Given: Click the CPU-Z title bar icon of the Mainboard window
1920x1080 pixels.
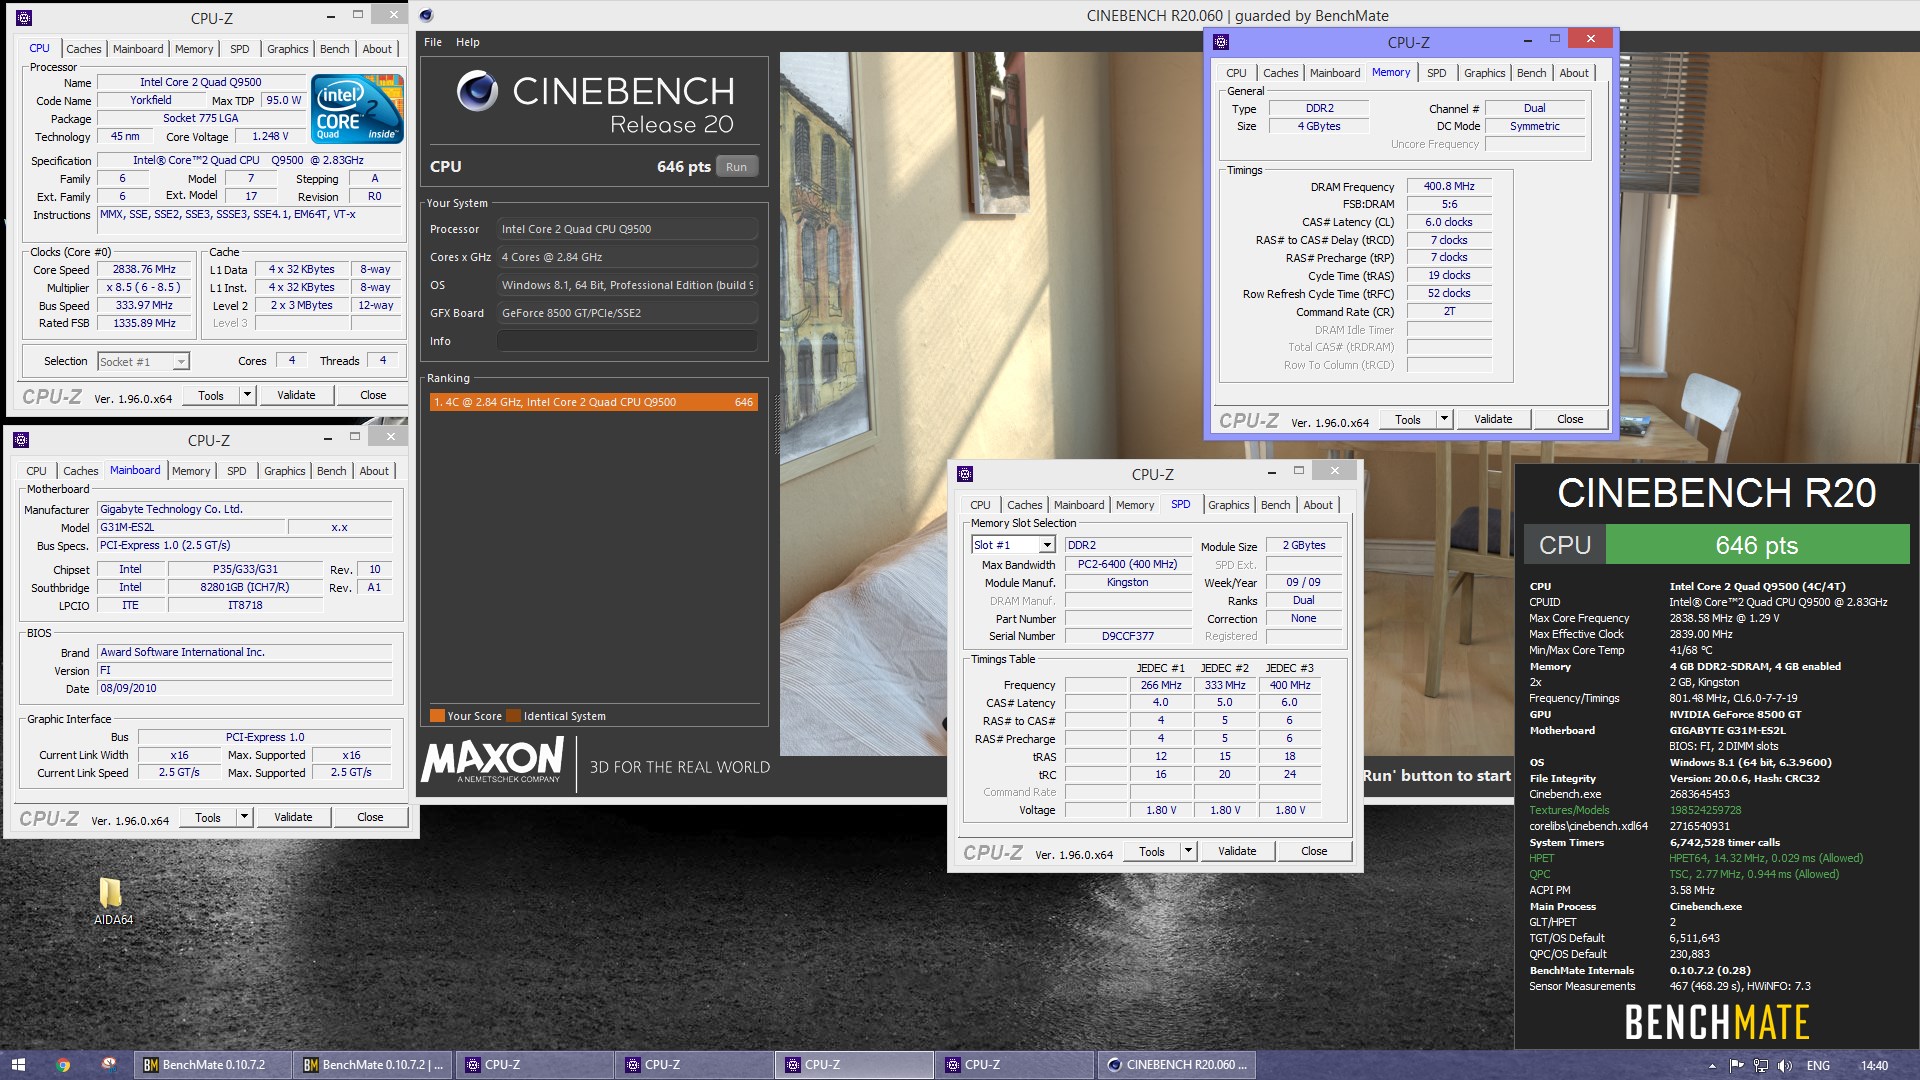Looking at the screenshot, I should click(x=21, y=440).
